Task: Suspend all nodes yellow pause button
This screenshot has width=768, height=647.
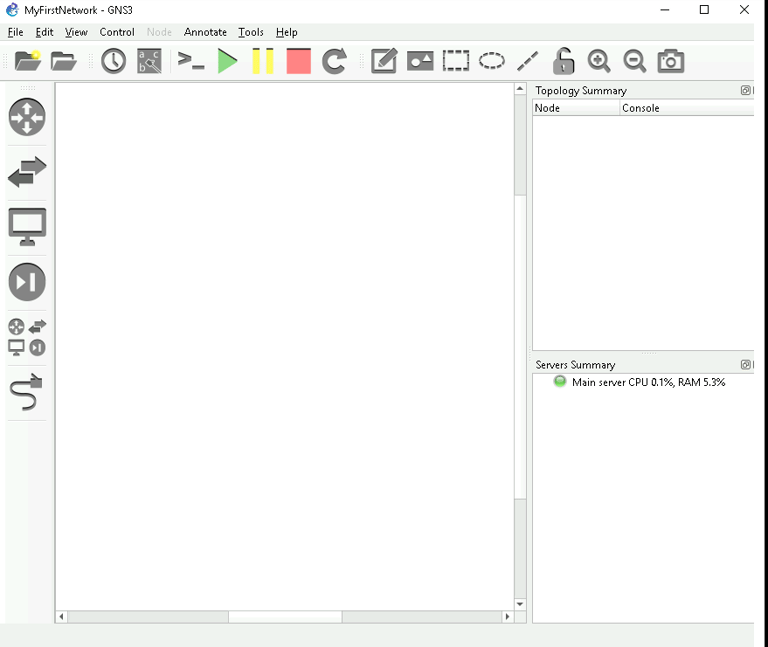Action: click(x=263, y=61)
